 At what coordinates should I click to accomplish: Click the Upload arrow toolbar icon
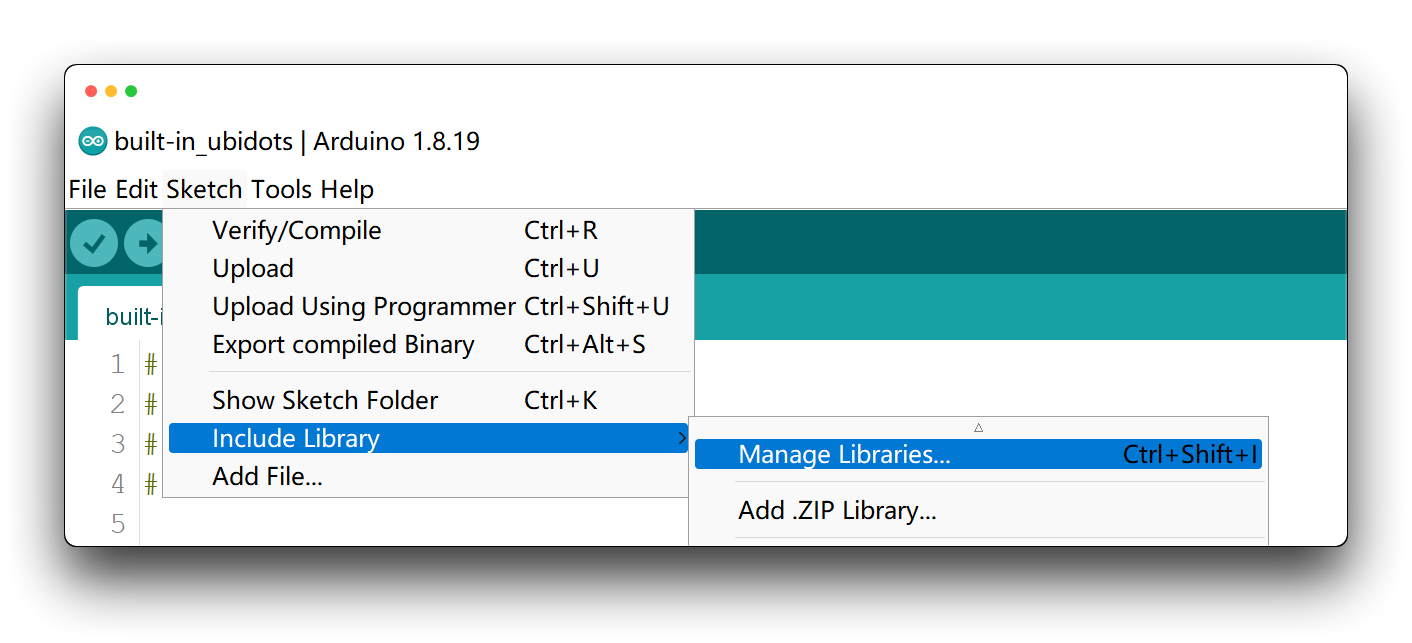click(x=144, y=243)
